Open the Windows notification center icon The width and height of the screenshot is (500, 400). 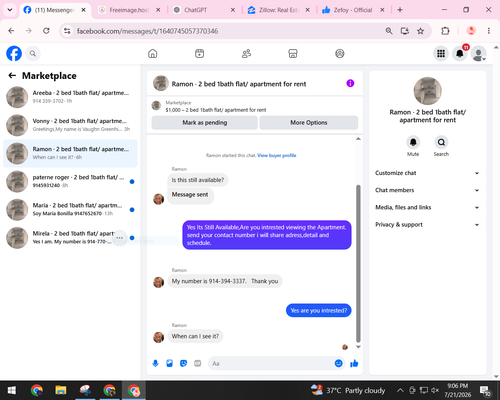click(485, 390)
